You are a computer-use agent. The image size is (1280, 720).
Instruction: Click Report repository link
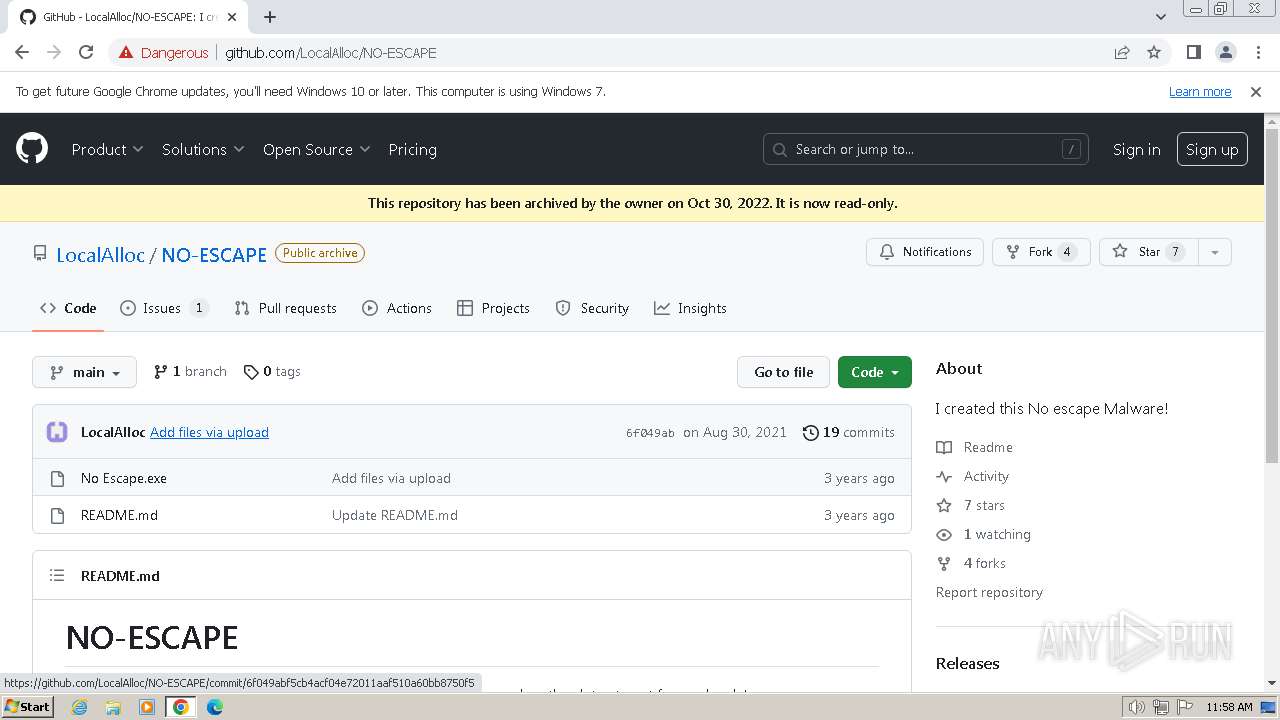(x=989, y=592)
